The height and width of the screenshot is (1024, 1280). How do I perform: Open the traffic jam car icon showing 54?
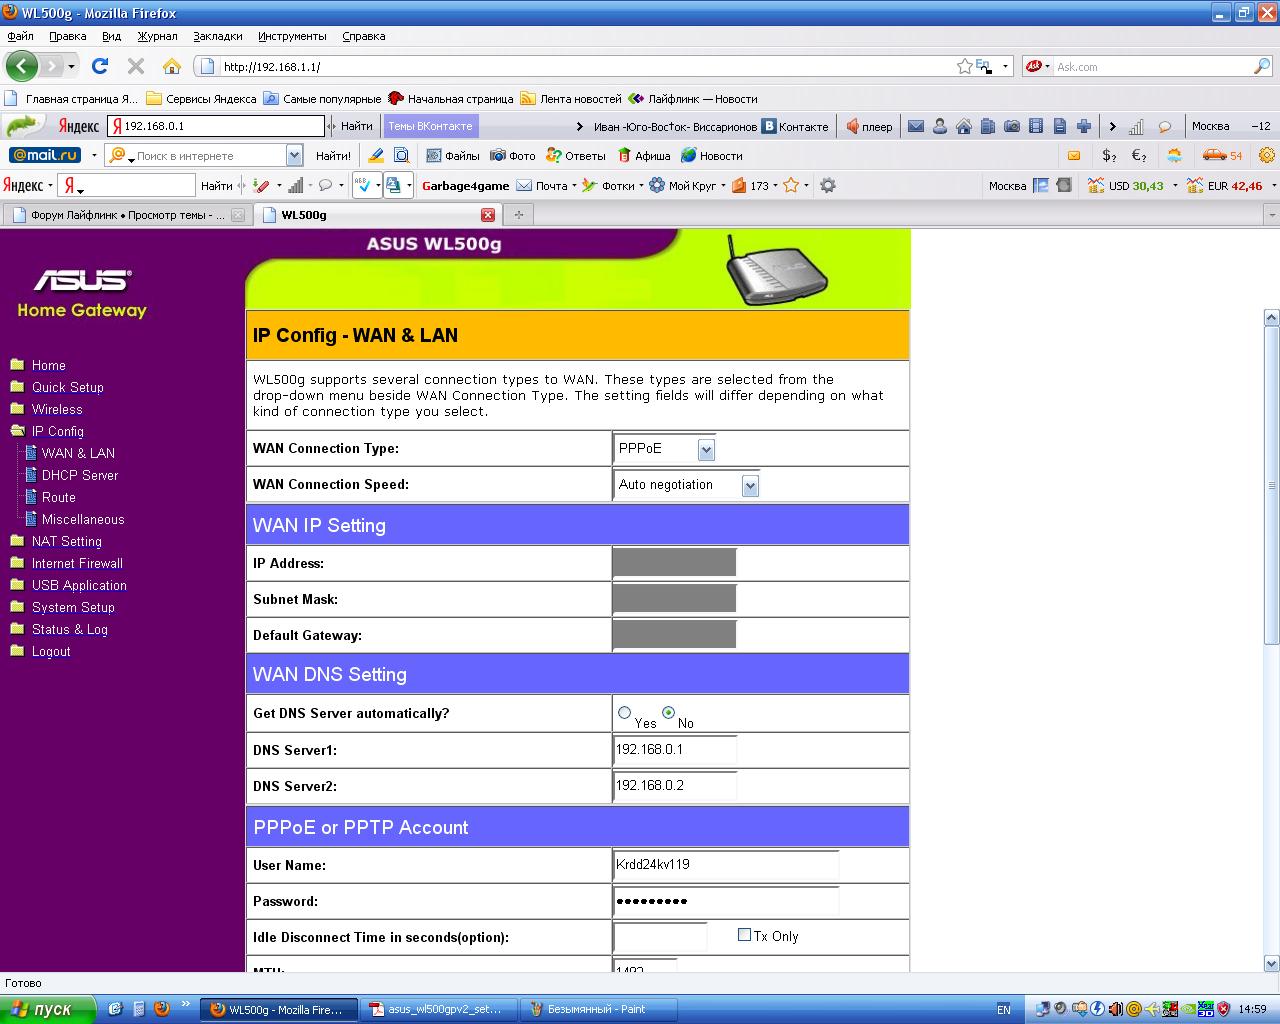[x=1222, y=155]
